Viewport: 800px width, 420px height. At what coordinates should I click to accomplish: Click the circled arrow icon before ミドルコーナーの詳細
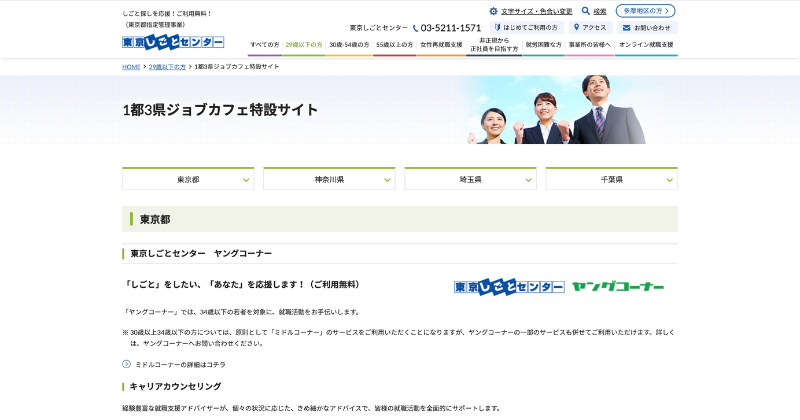[127, 364]
